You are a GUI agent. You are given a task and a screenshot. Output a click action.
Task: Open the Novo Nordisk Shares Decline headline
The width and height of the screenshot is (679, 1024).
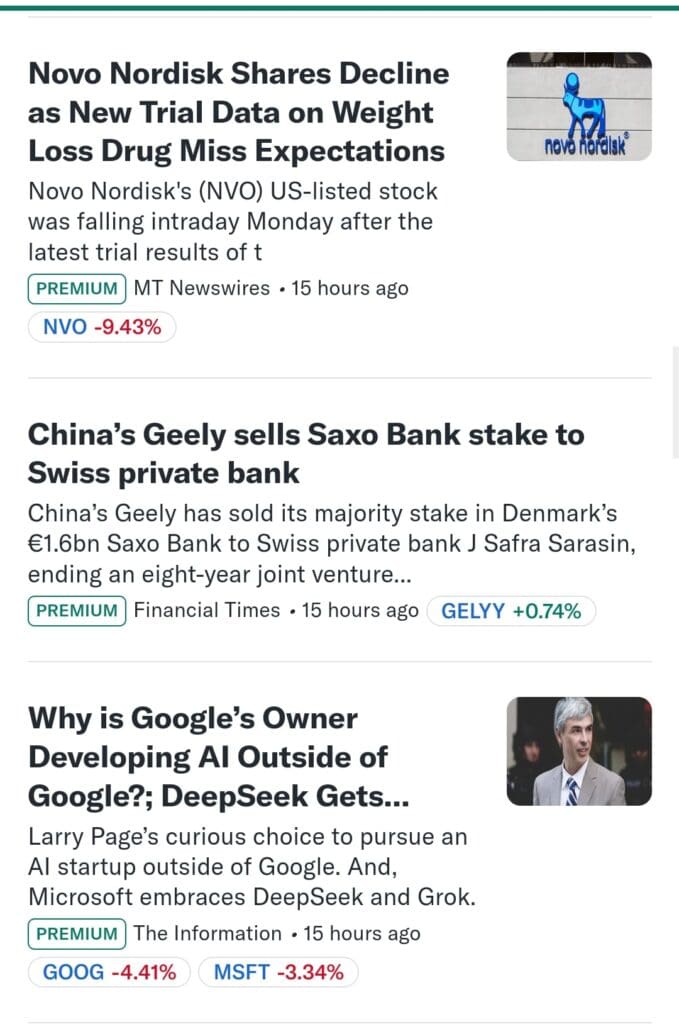[x=238, y=112]
